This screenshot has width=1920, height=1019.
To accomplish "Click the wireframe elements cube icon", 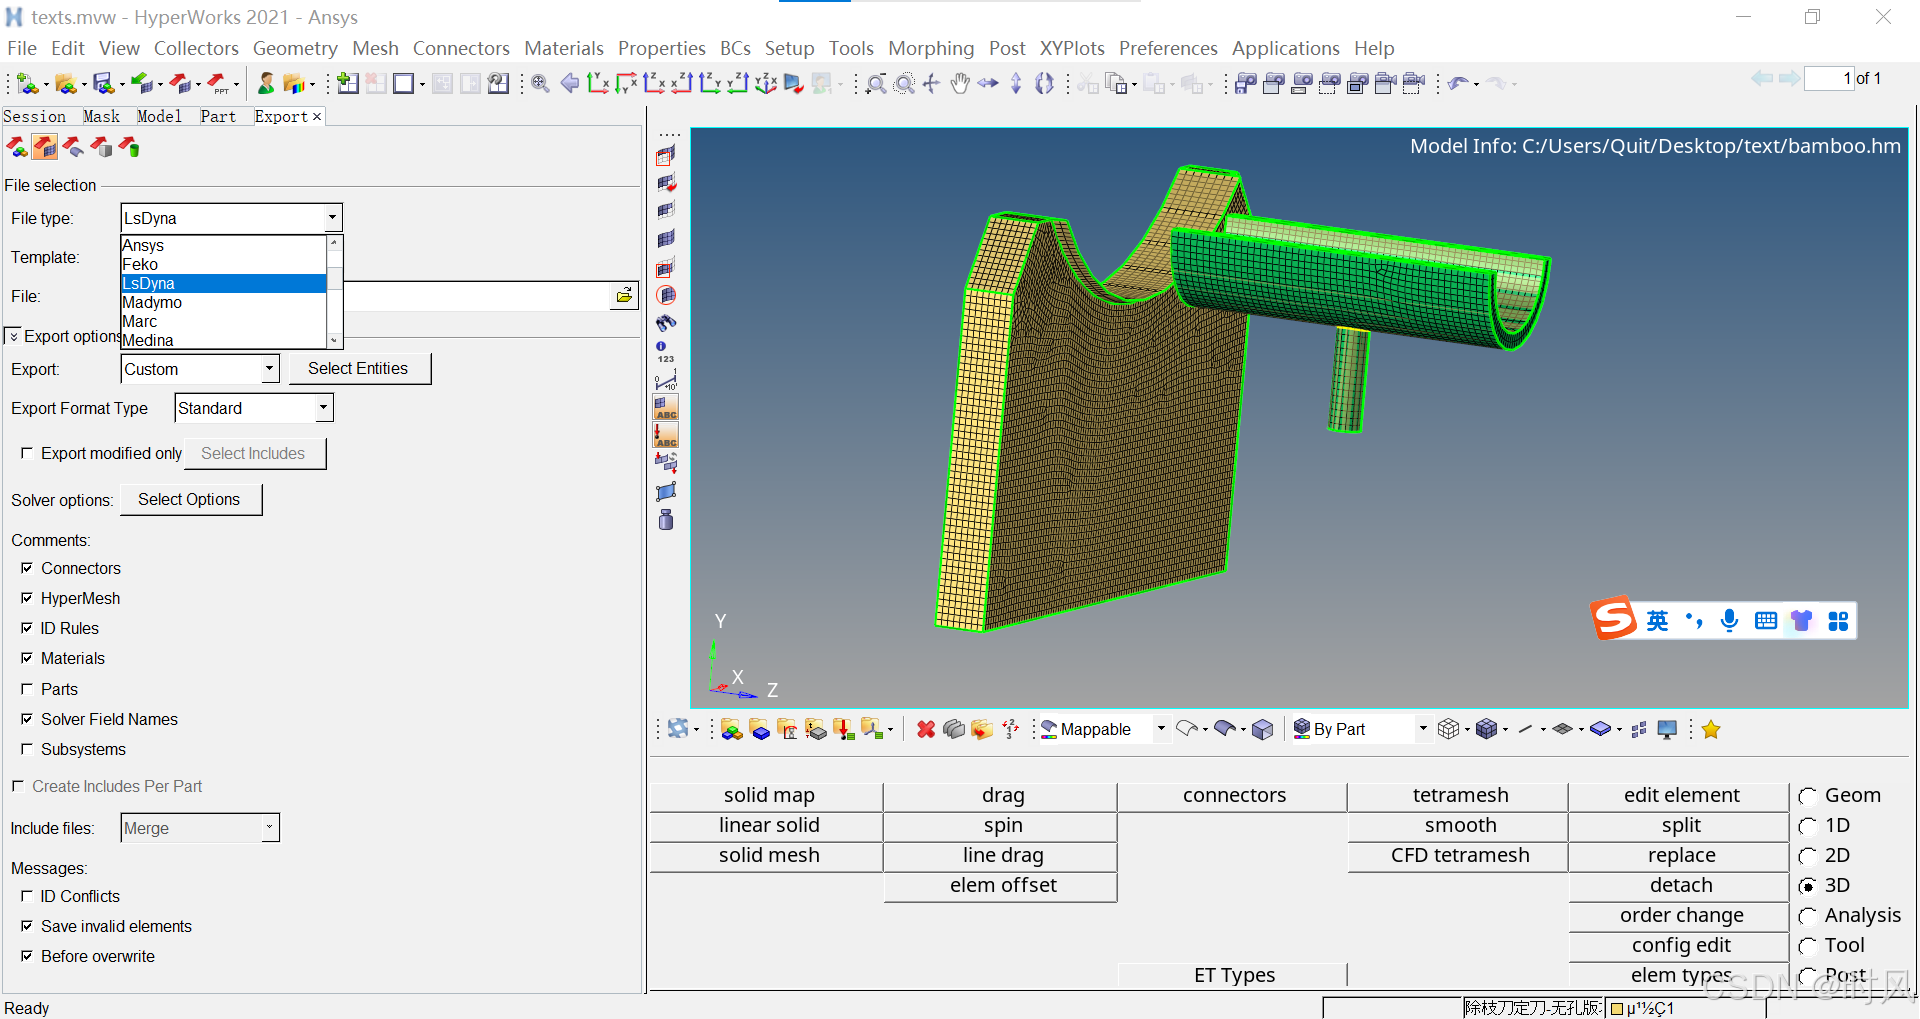I will click(1448, 730).
